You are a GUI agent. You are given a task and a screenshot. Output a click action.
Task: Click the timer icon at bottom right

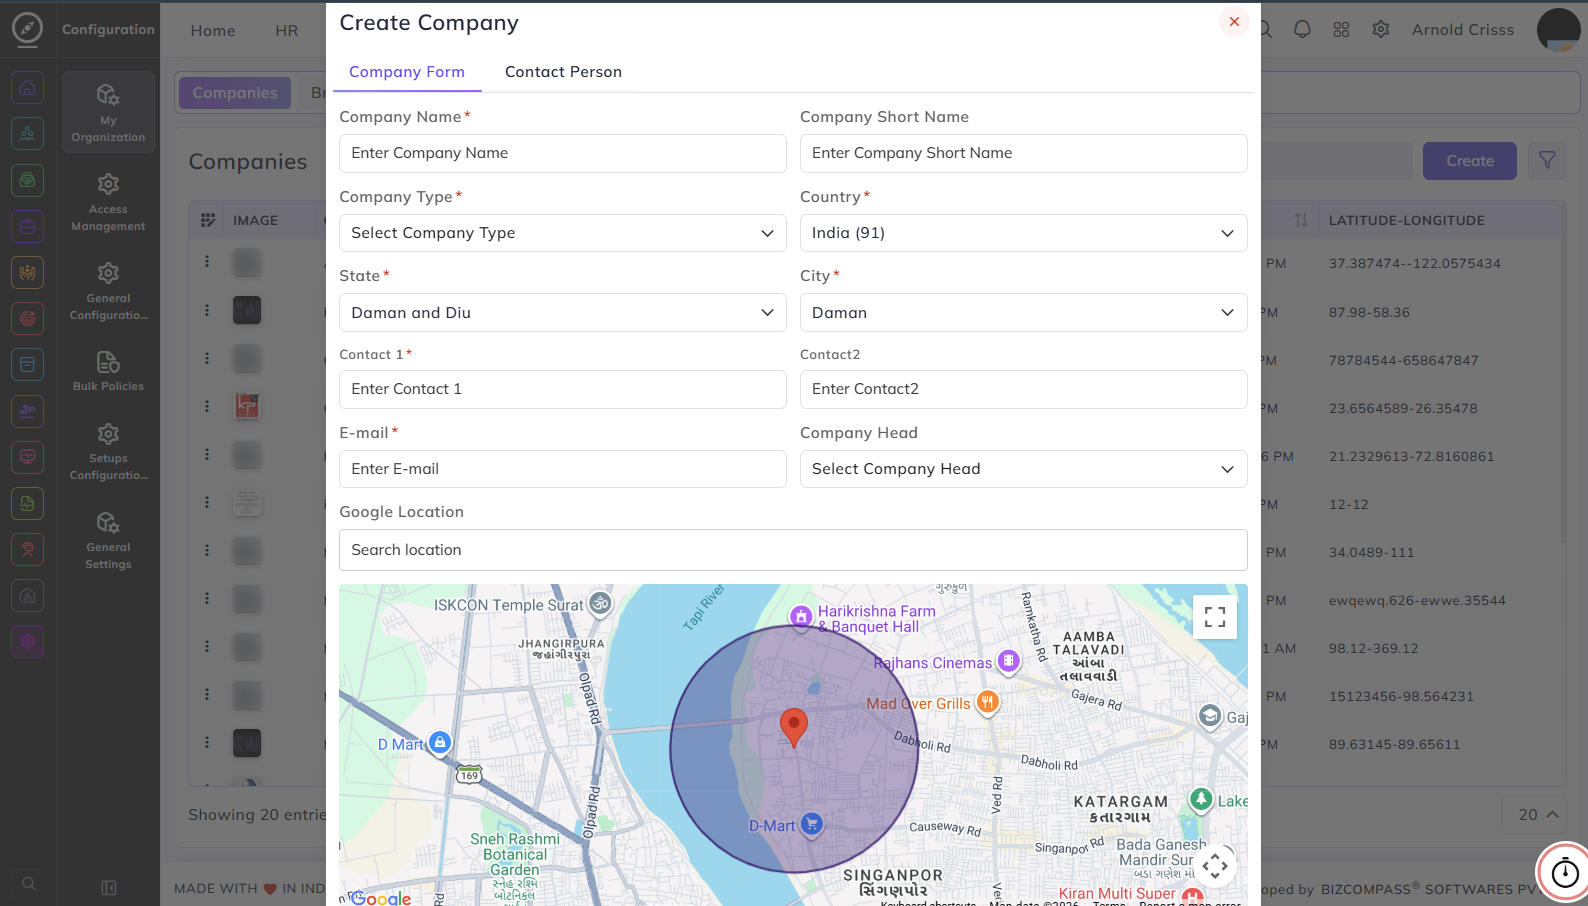click(1565, 873)
